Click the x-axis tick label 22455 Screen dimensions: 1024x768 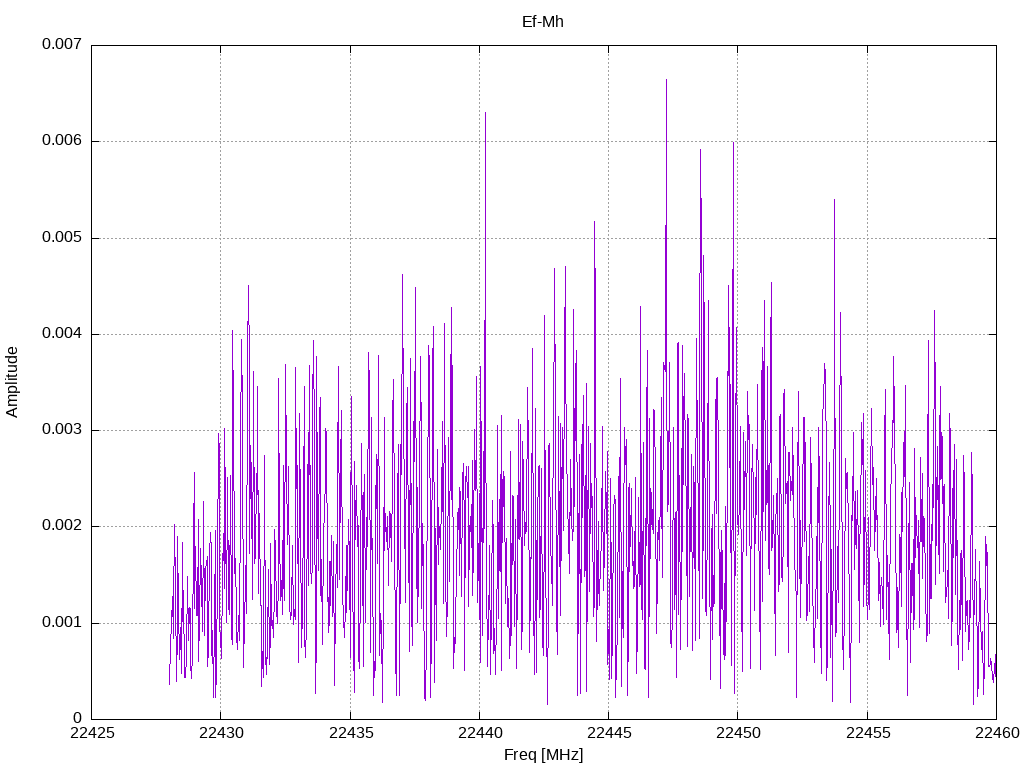click(868, 733)
